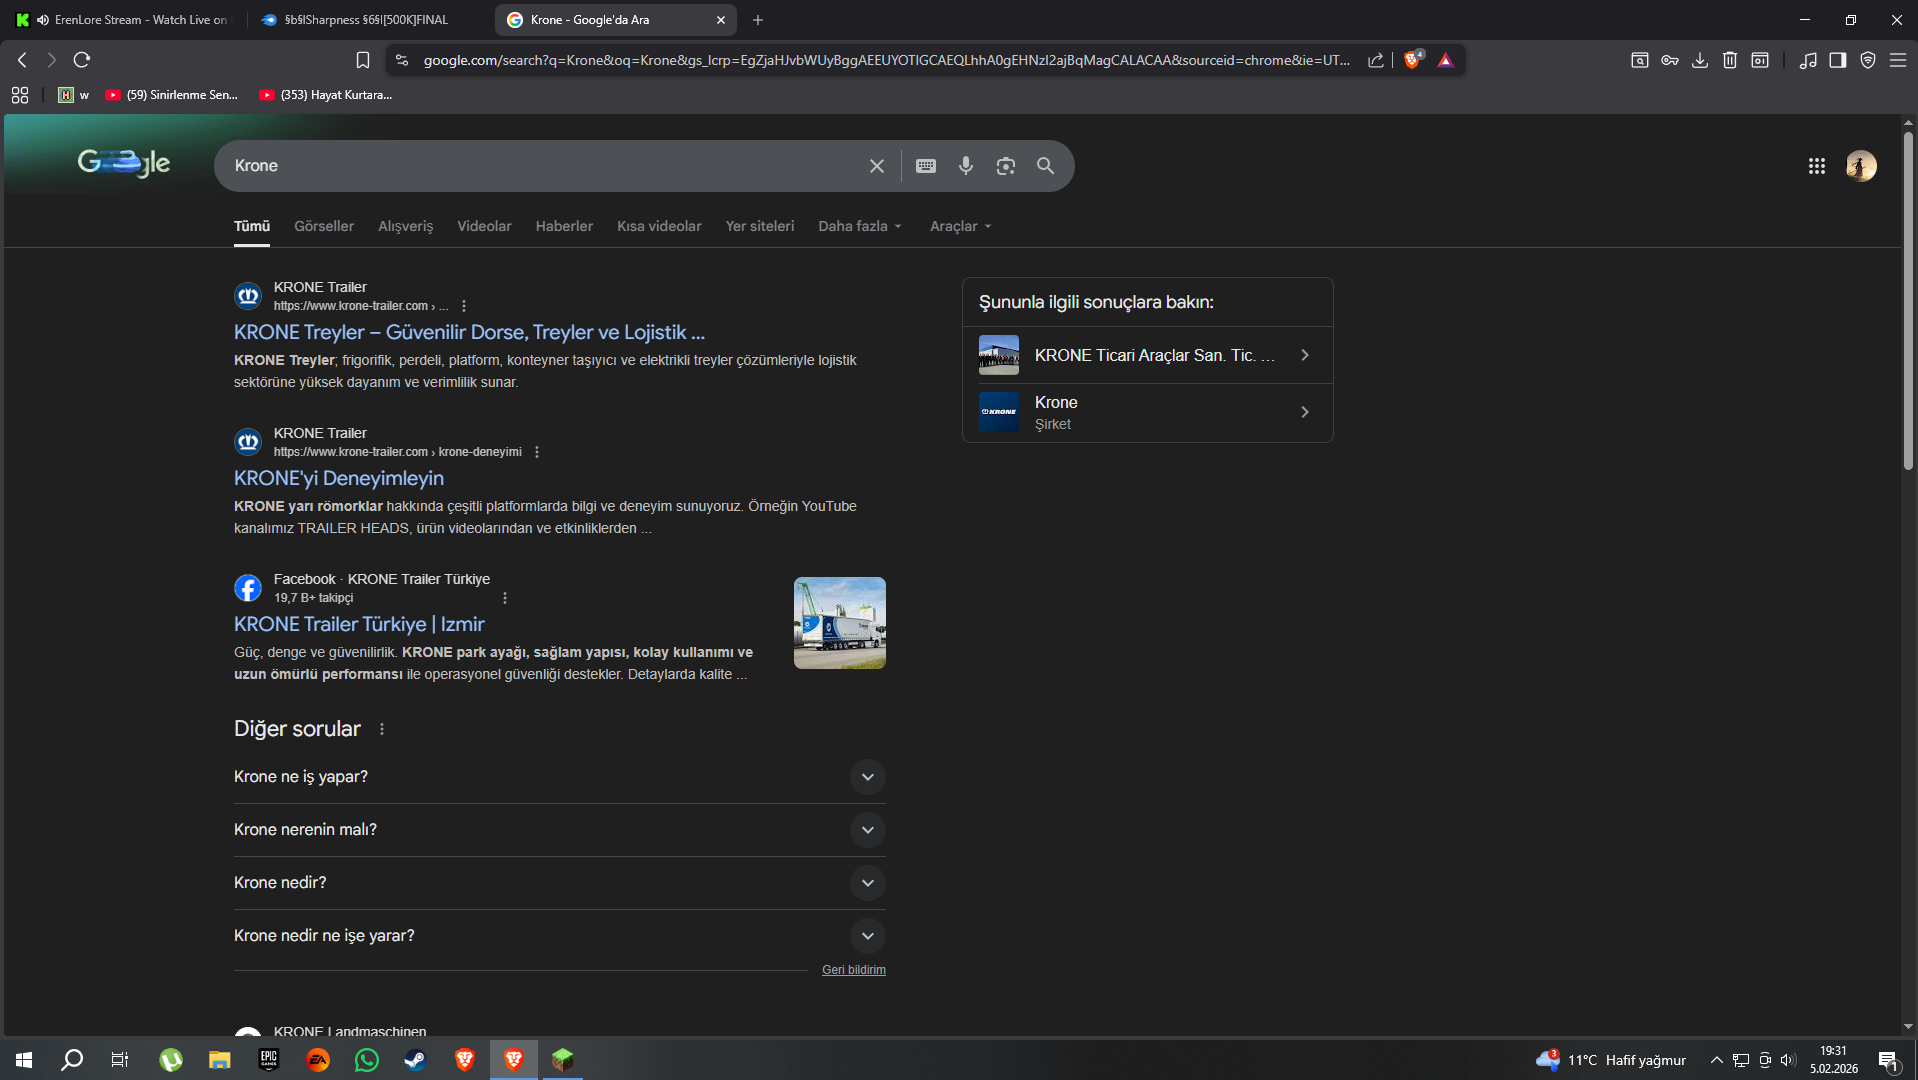Viewport: 1918px width, 1080px height.
Task: Open the passwords key icon
Action: pos(1670,60)
